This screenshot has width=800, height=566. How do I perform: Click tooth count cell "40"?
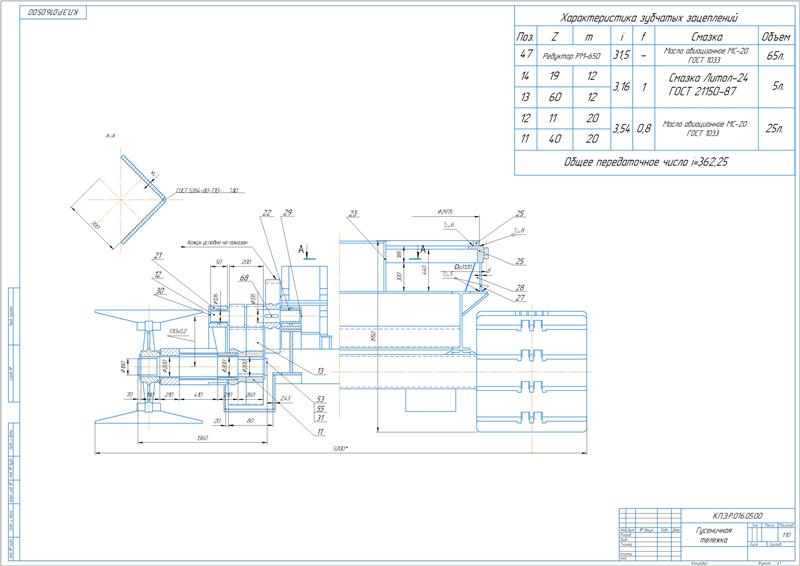click(555, 138)
